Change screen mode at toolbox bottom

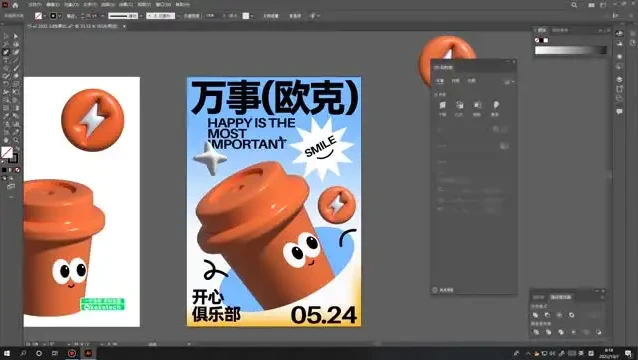11,187
